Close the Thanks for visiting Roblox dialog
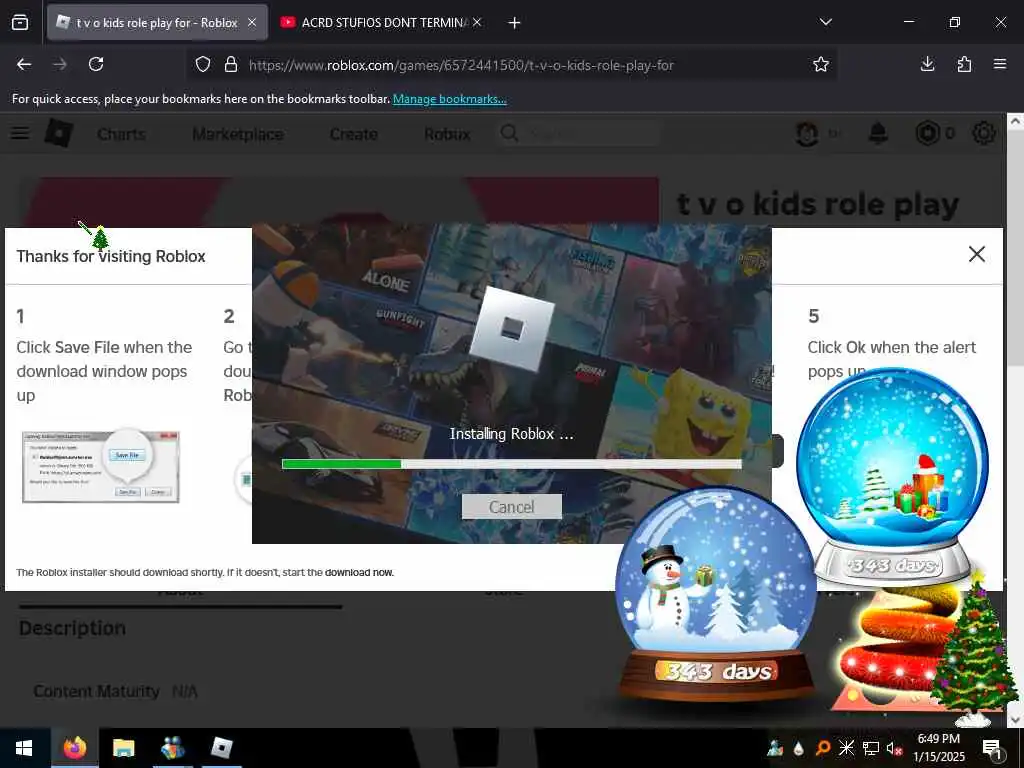This screenshot has height=768, width=1024. pyautogui.click(x=976, y=254)
